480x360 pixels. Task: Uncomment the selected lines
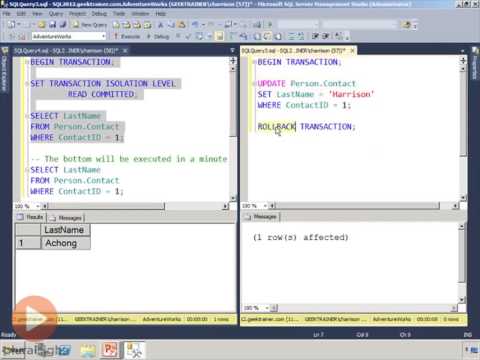click(x=300, y=36)
